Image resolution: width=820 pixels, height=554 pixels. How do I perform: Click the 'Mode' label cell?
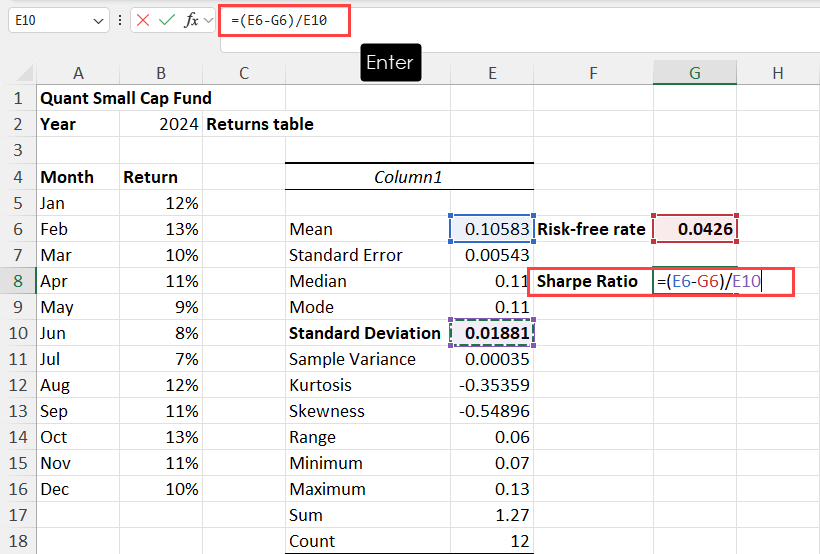(368, 307)
